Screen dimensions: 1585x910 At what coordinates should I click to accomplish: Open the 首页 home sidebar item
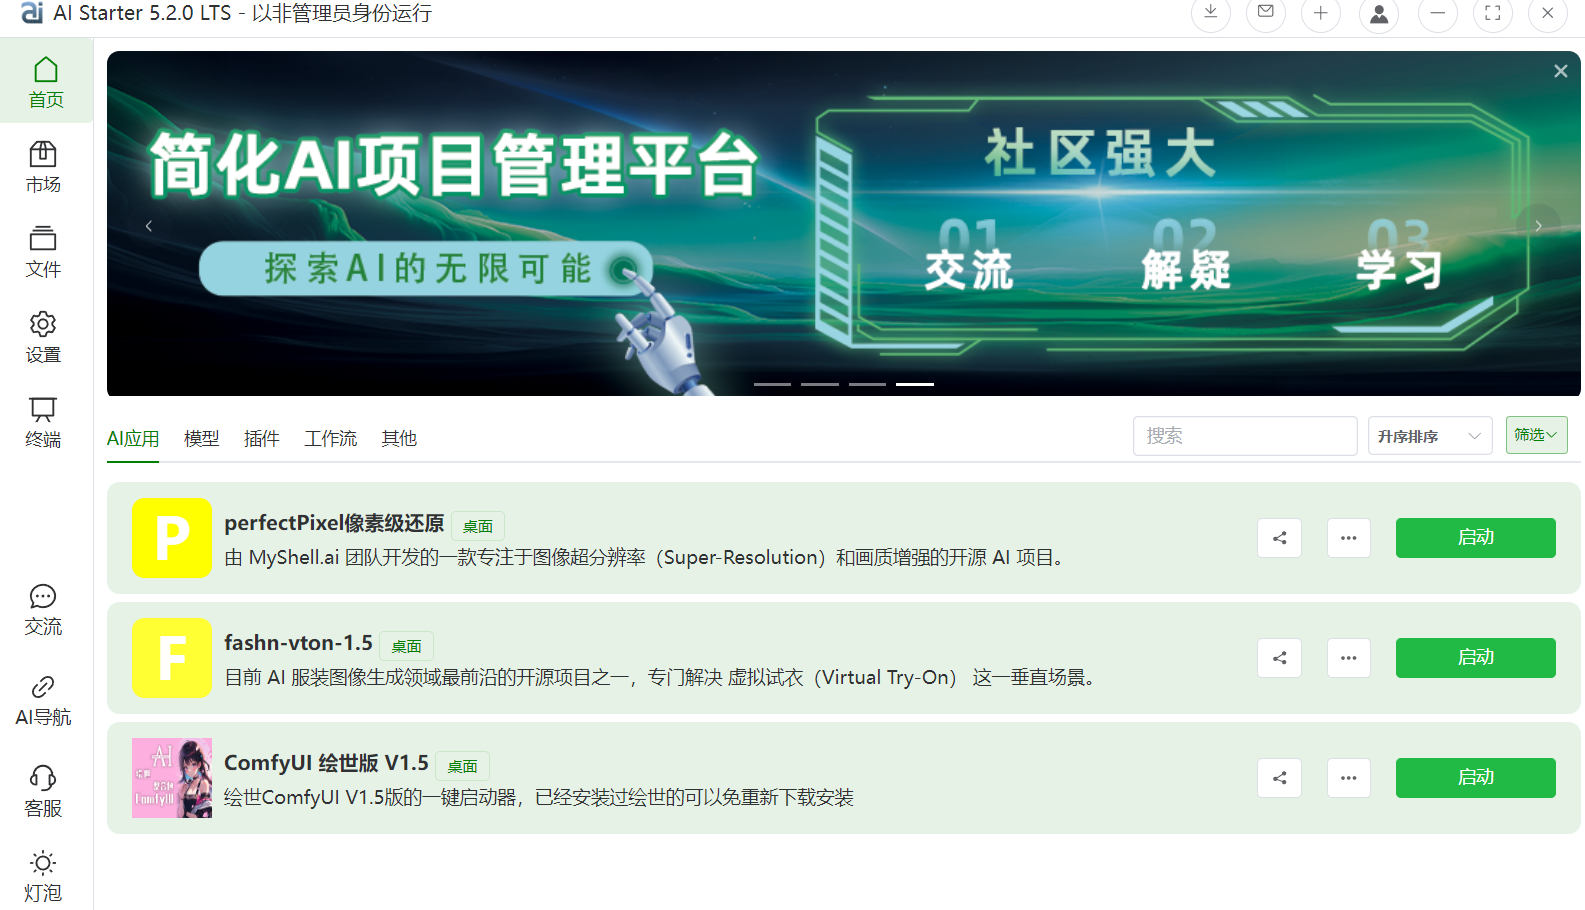(46, 81)
